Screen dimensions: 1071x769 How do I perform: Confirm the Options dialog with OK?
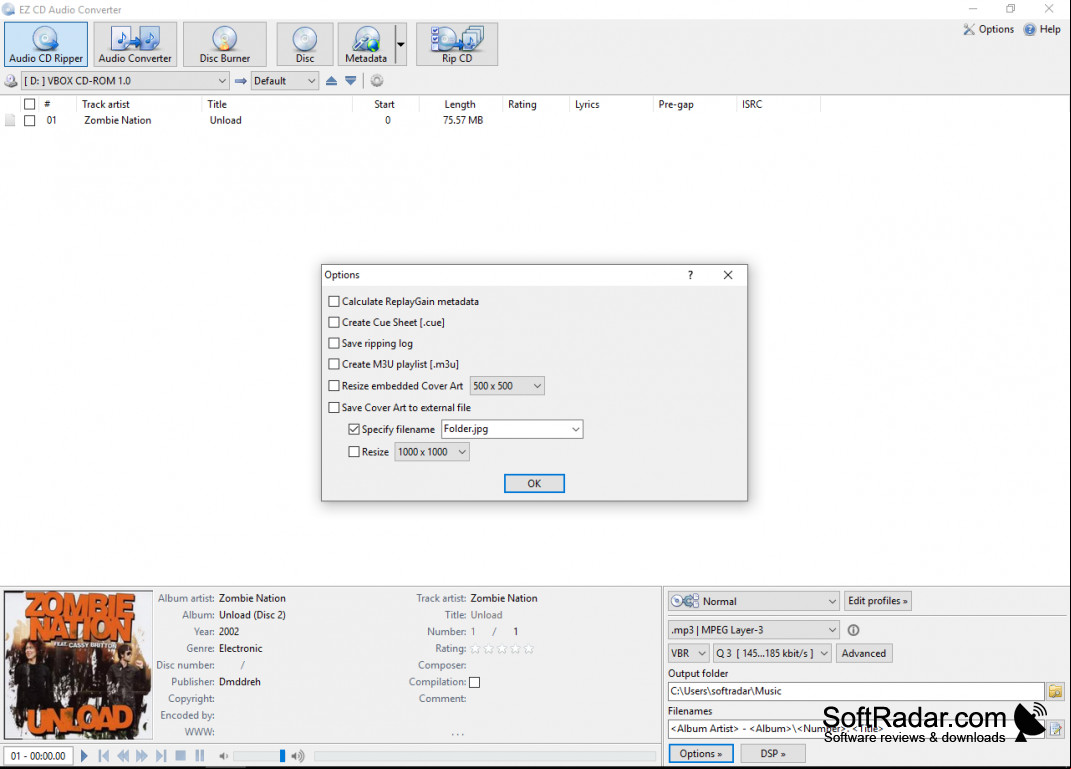[534, 484]
